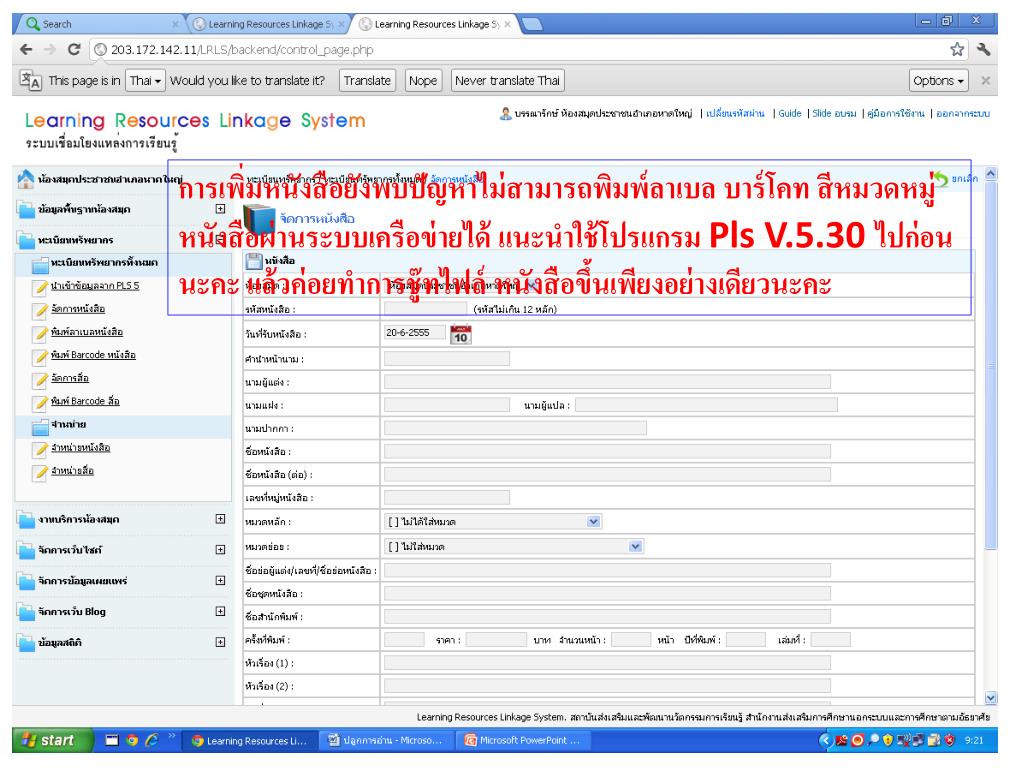Open Microsoft PowerPoint taskbar window

[x=524, y=741]
